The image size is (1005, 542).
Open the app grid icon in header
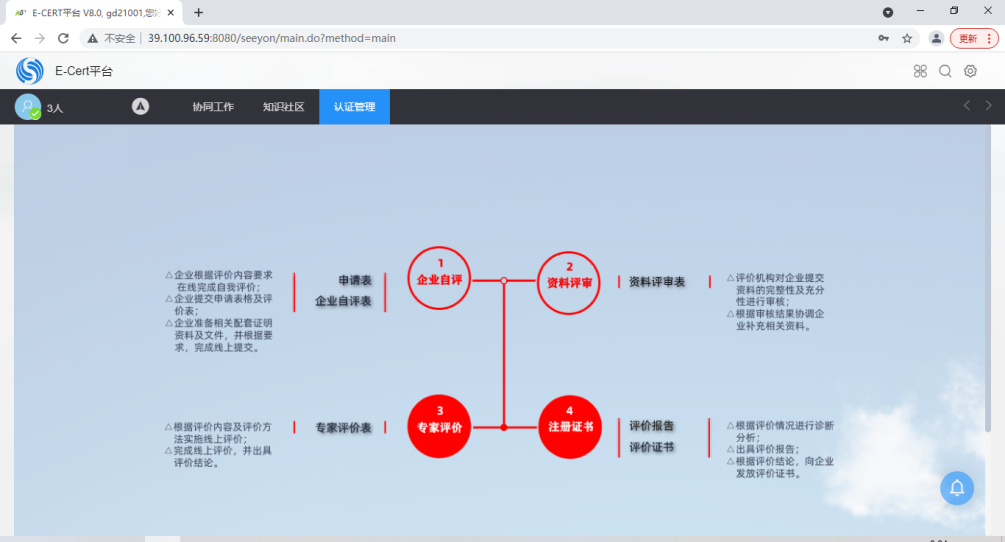click(920, 71)
